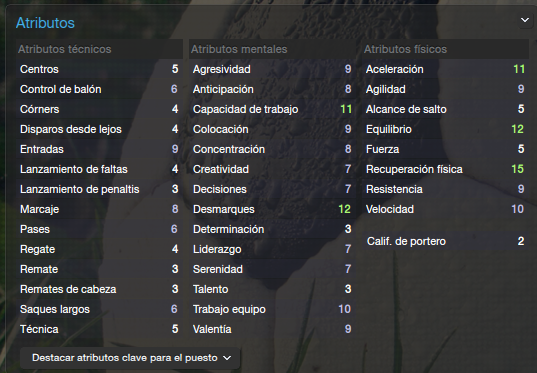Select the Equilibrio attribute value 12

coord(517,129)
